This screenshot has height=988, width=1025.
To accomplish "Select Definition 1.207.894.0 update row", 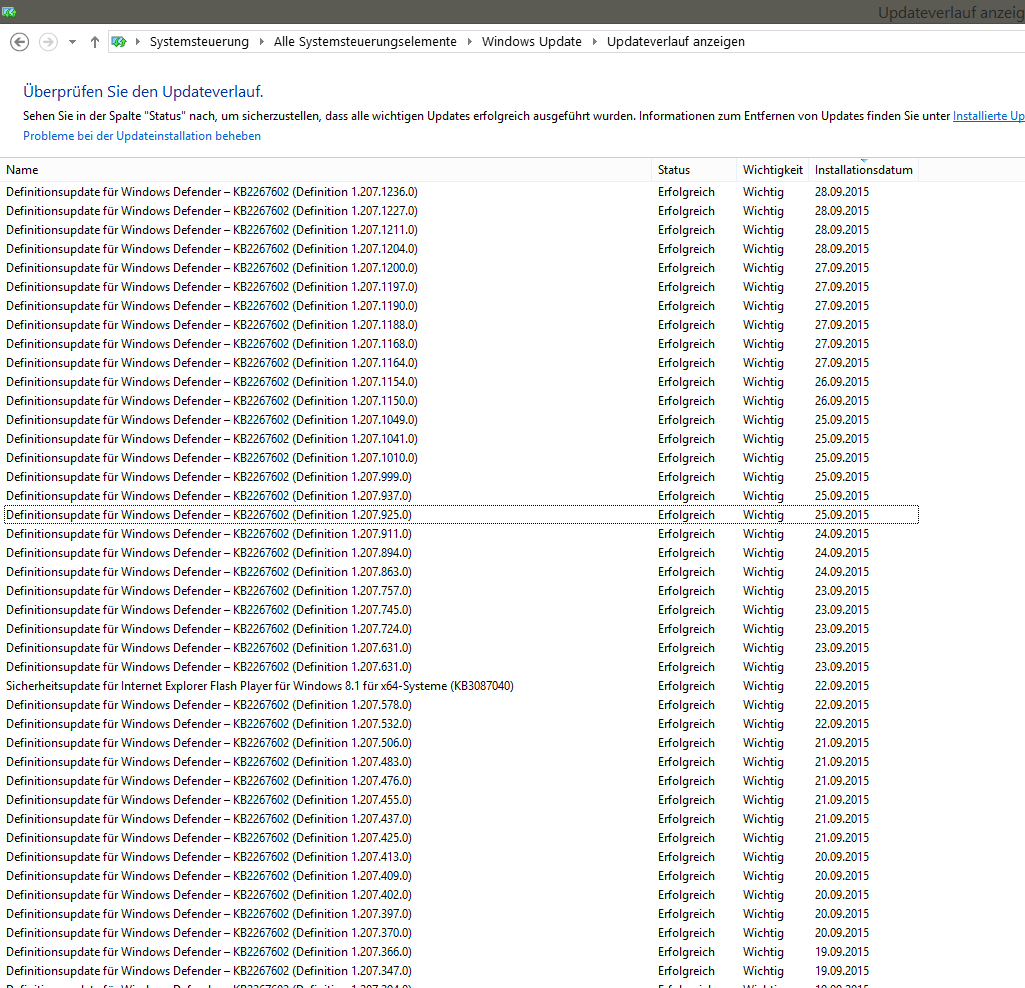I will pos(461,553).
